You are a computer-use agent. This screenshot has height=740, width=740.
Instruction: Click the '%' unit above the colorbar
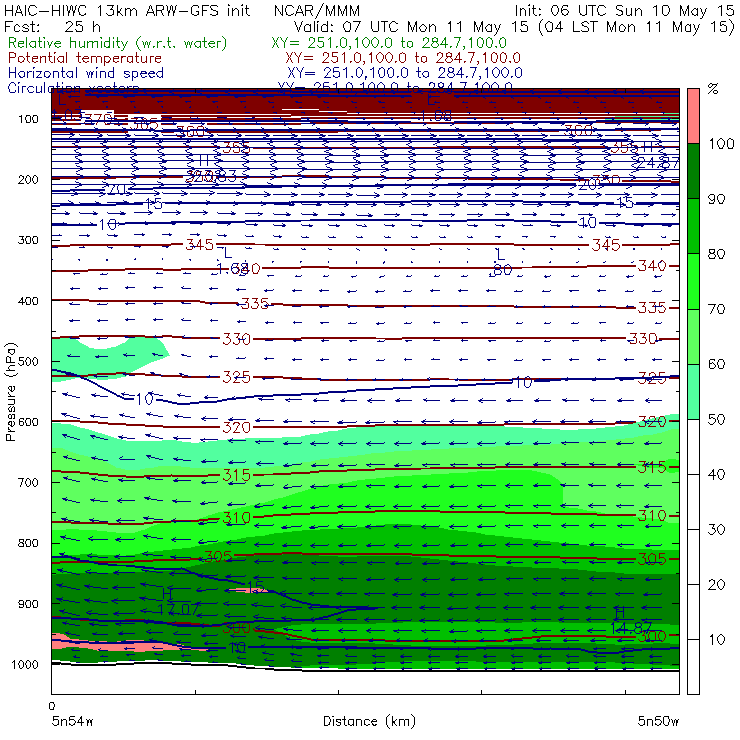coord(713,89)
